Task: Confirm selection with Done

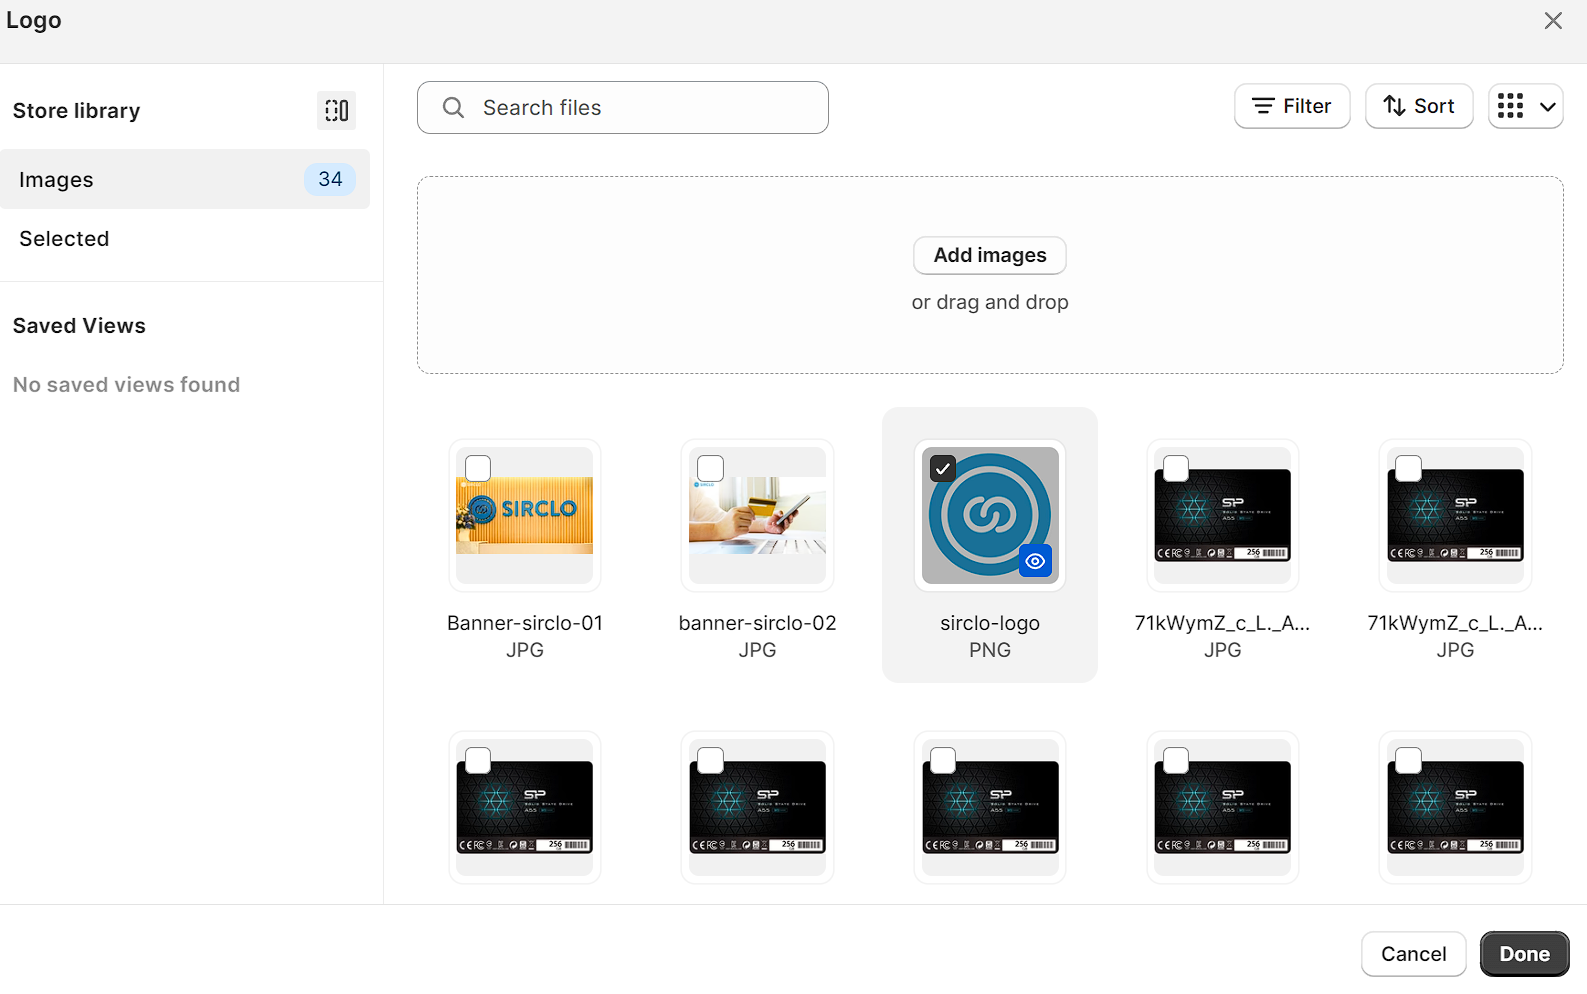Action: tap(1524, 954)
